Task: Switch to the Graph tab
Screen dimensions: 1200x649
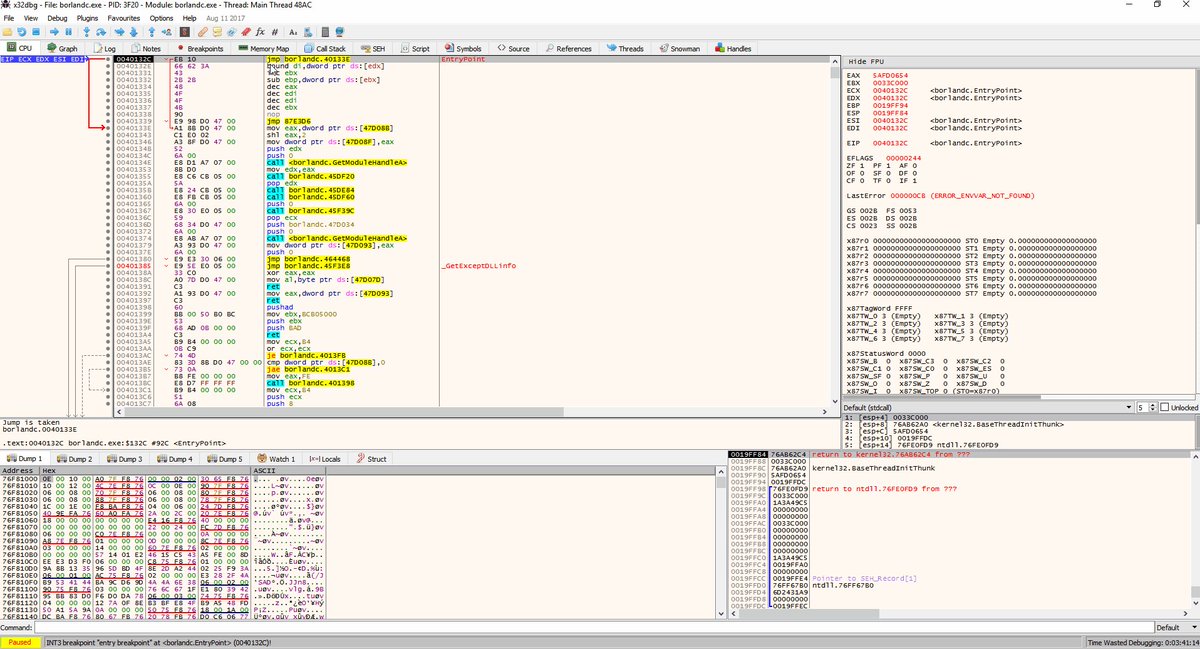Action: pos(62,48)
